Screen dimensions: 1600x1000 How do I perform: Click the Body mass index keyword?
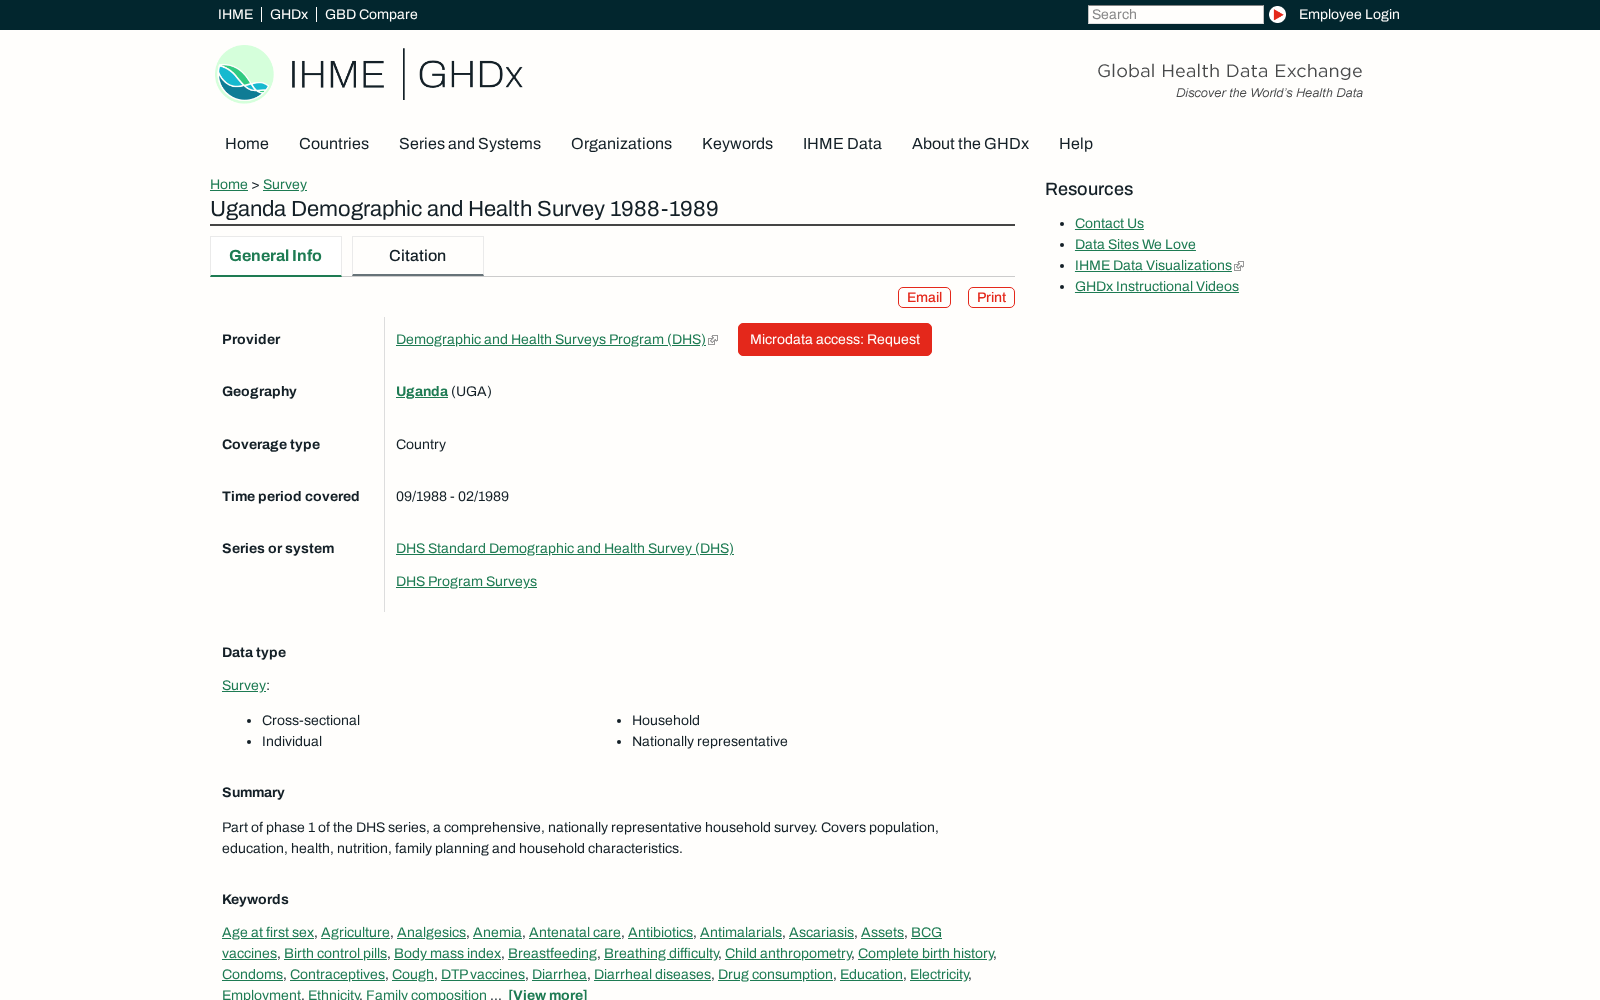pyautogui.click(x=447, y=953)
